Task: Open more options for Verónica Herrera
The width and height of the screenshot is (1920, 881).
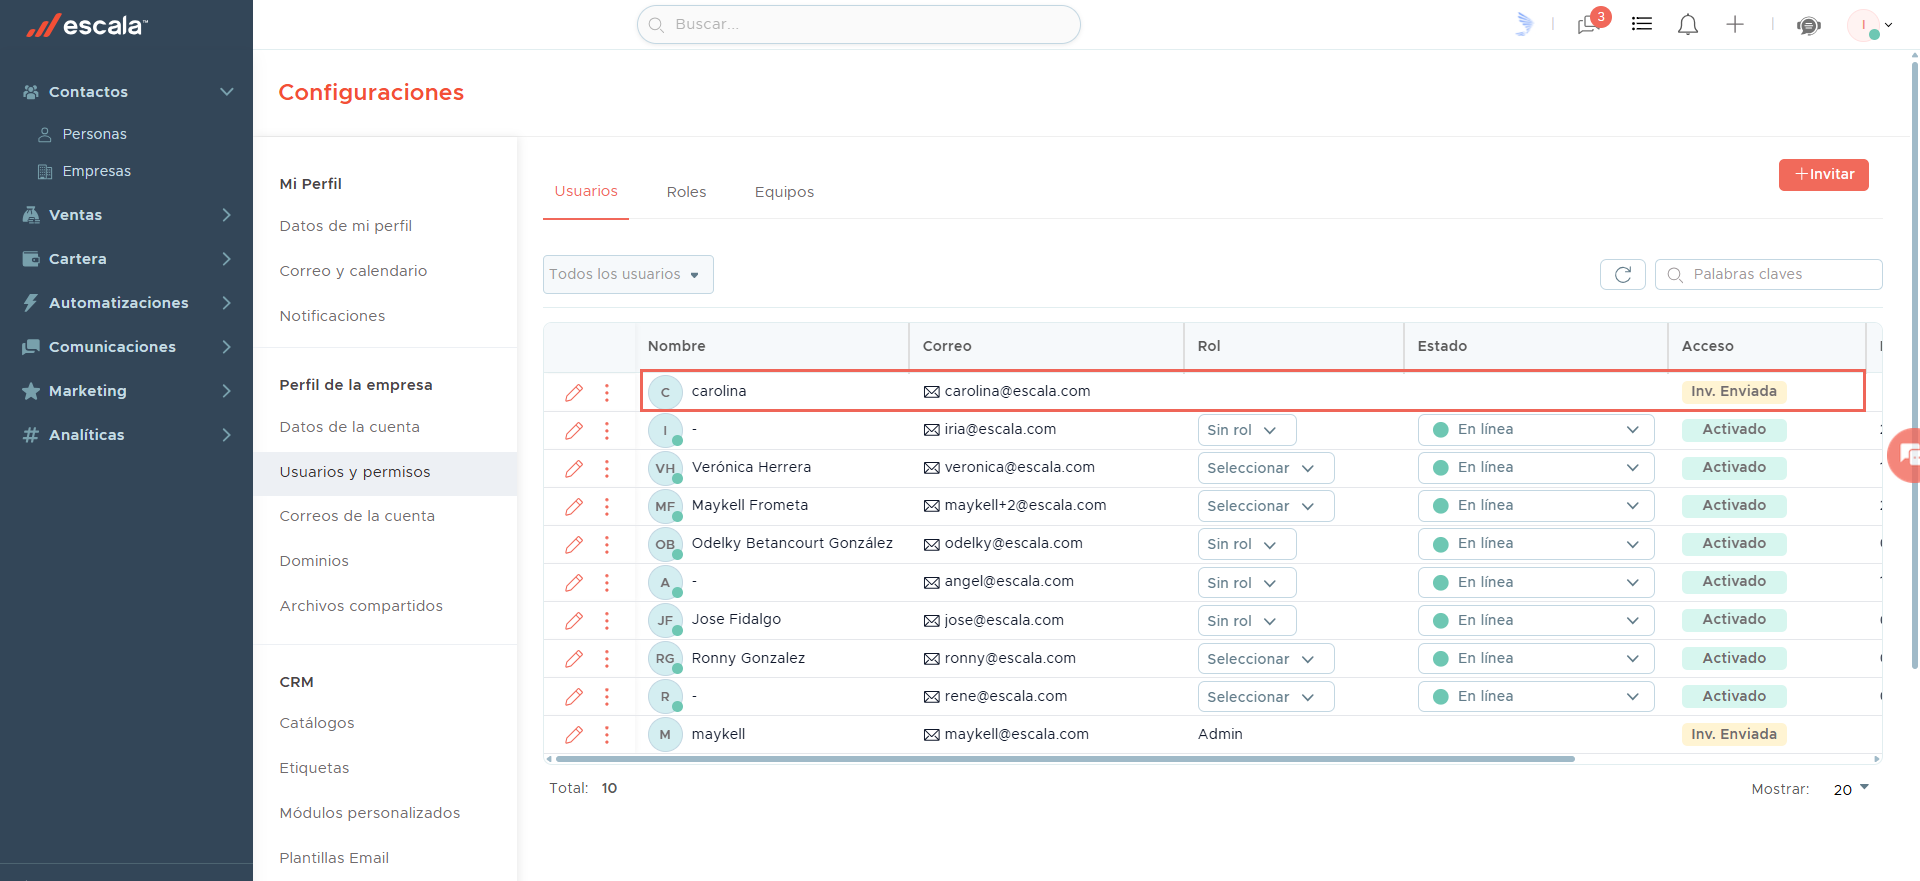Action: [606, 468]
